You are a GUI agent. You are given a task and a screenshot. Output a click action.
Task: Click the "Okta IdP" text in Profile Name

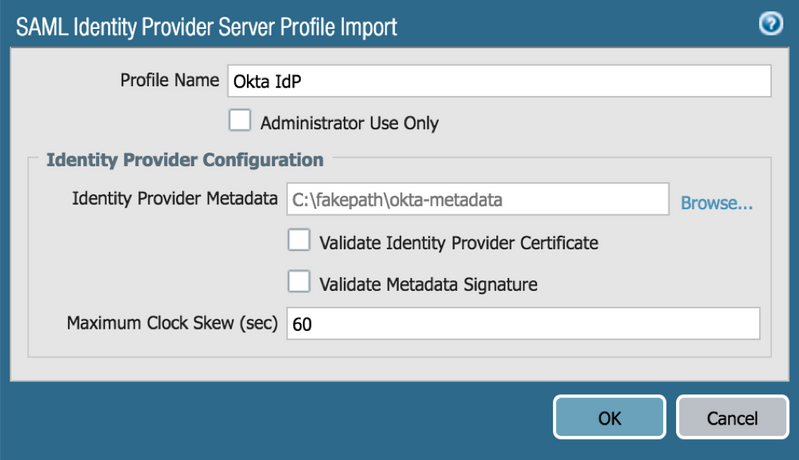[x=259, y=81]
